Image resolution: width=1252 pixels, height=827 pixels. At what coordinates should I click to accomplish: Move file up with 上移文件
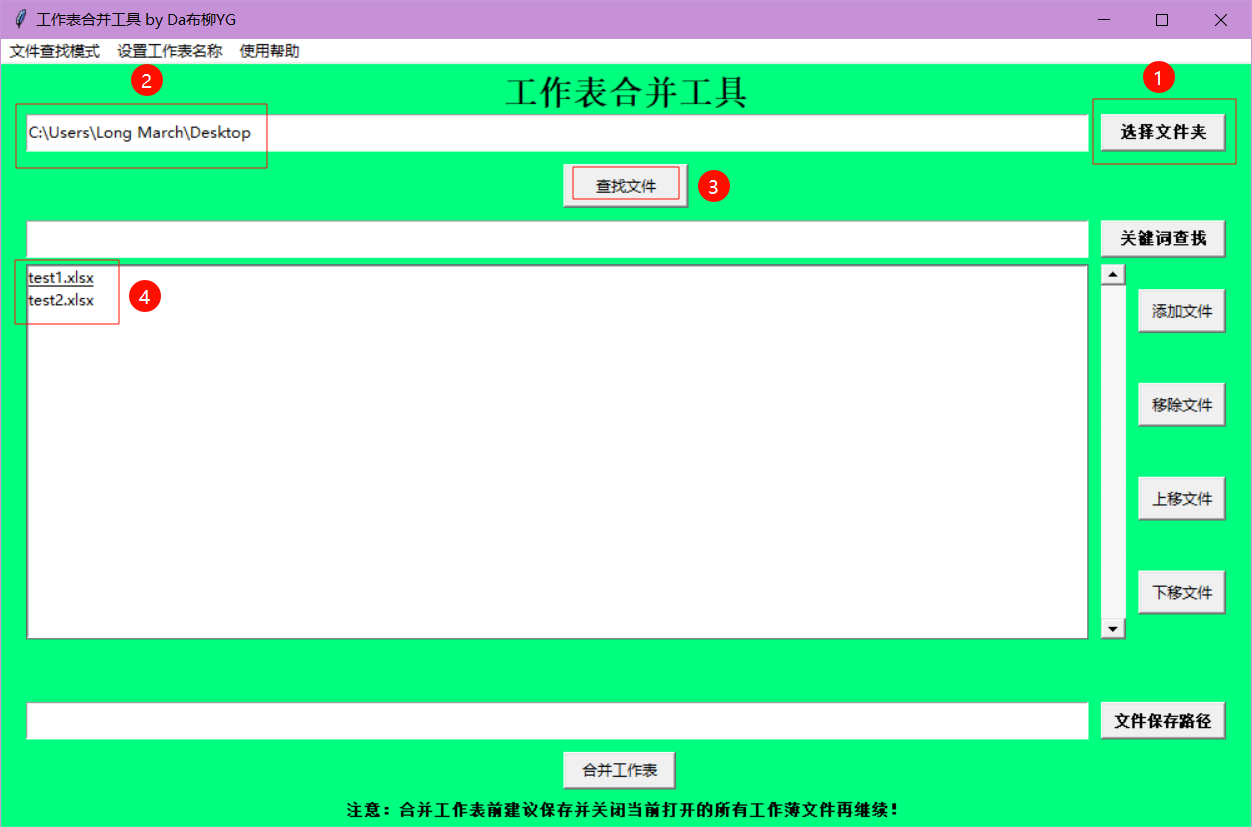1181,499
